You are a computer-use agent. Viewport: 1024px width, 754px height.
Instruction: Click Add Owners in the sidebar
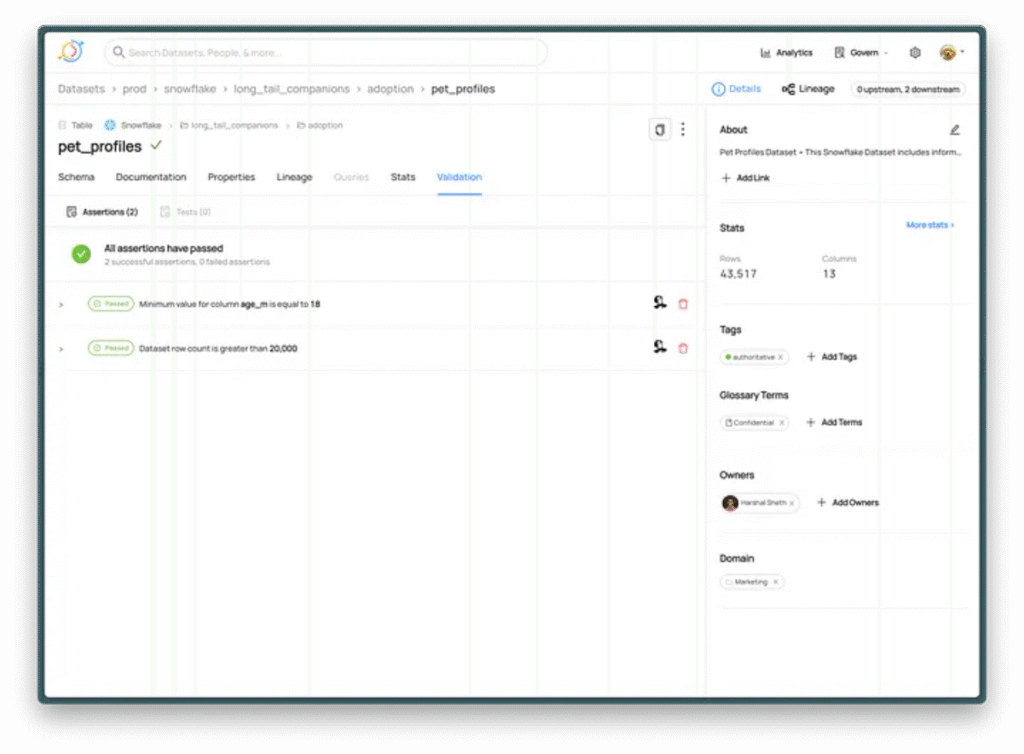pos(848,502)
